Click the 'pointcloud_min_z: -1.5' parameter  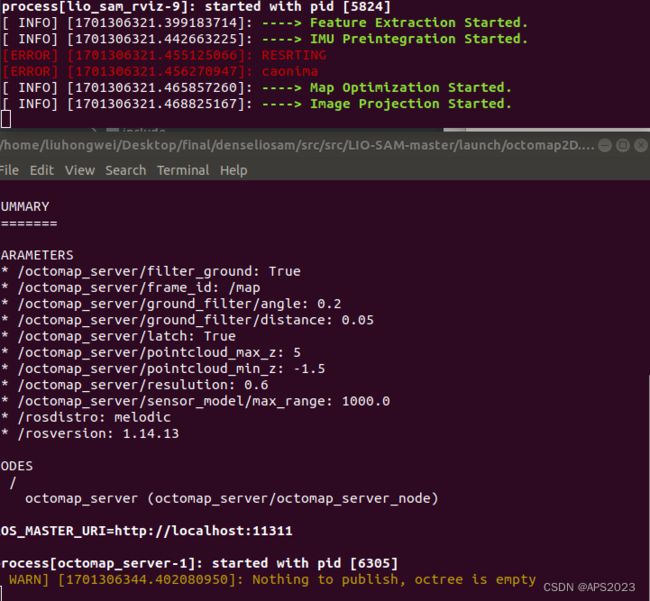tap(163, 369)
